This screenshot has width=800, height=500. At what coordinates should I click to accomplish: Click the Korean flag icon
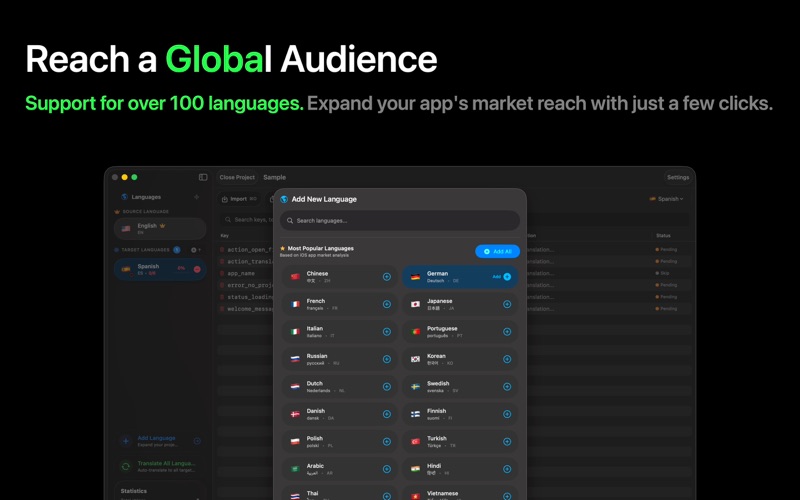click(415, 359)
